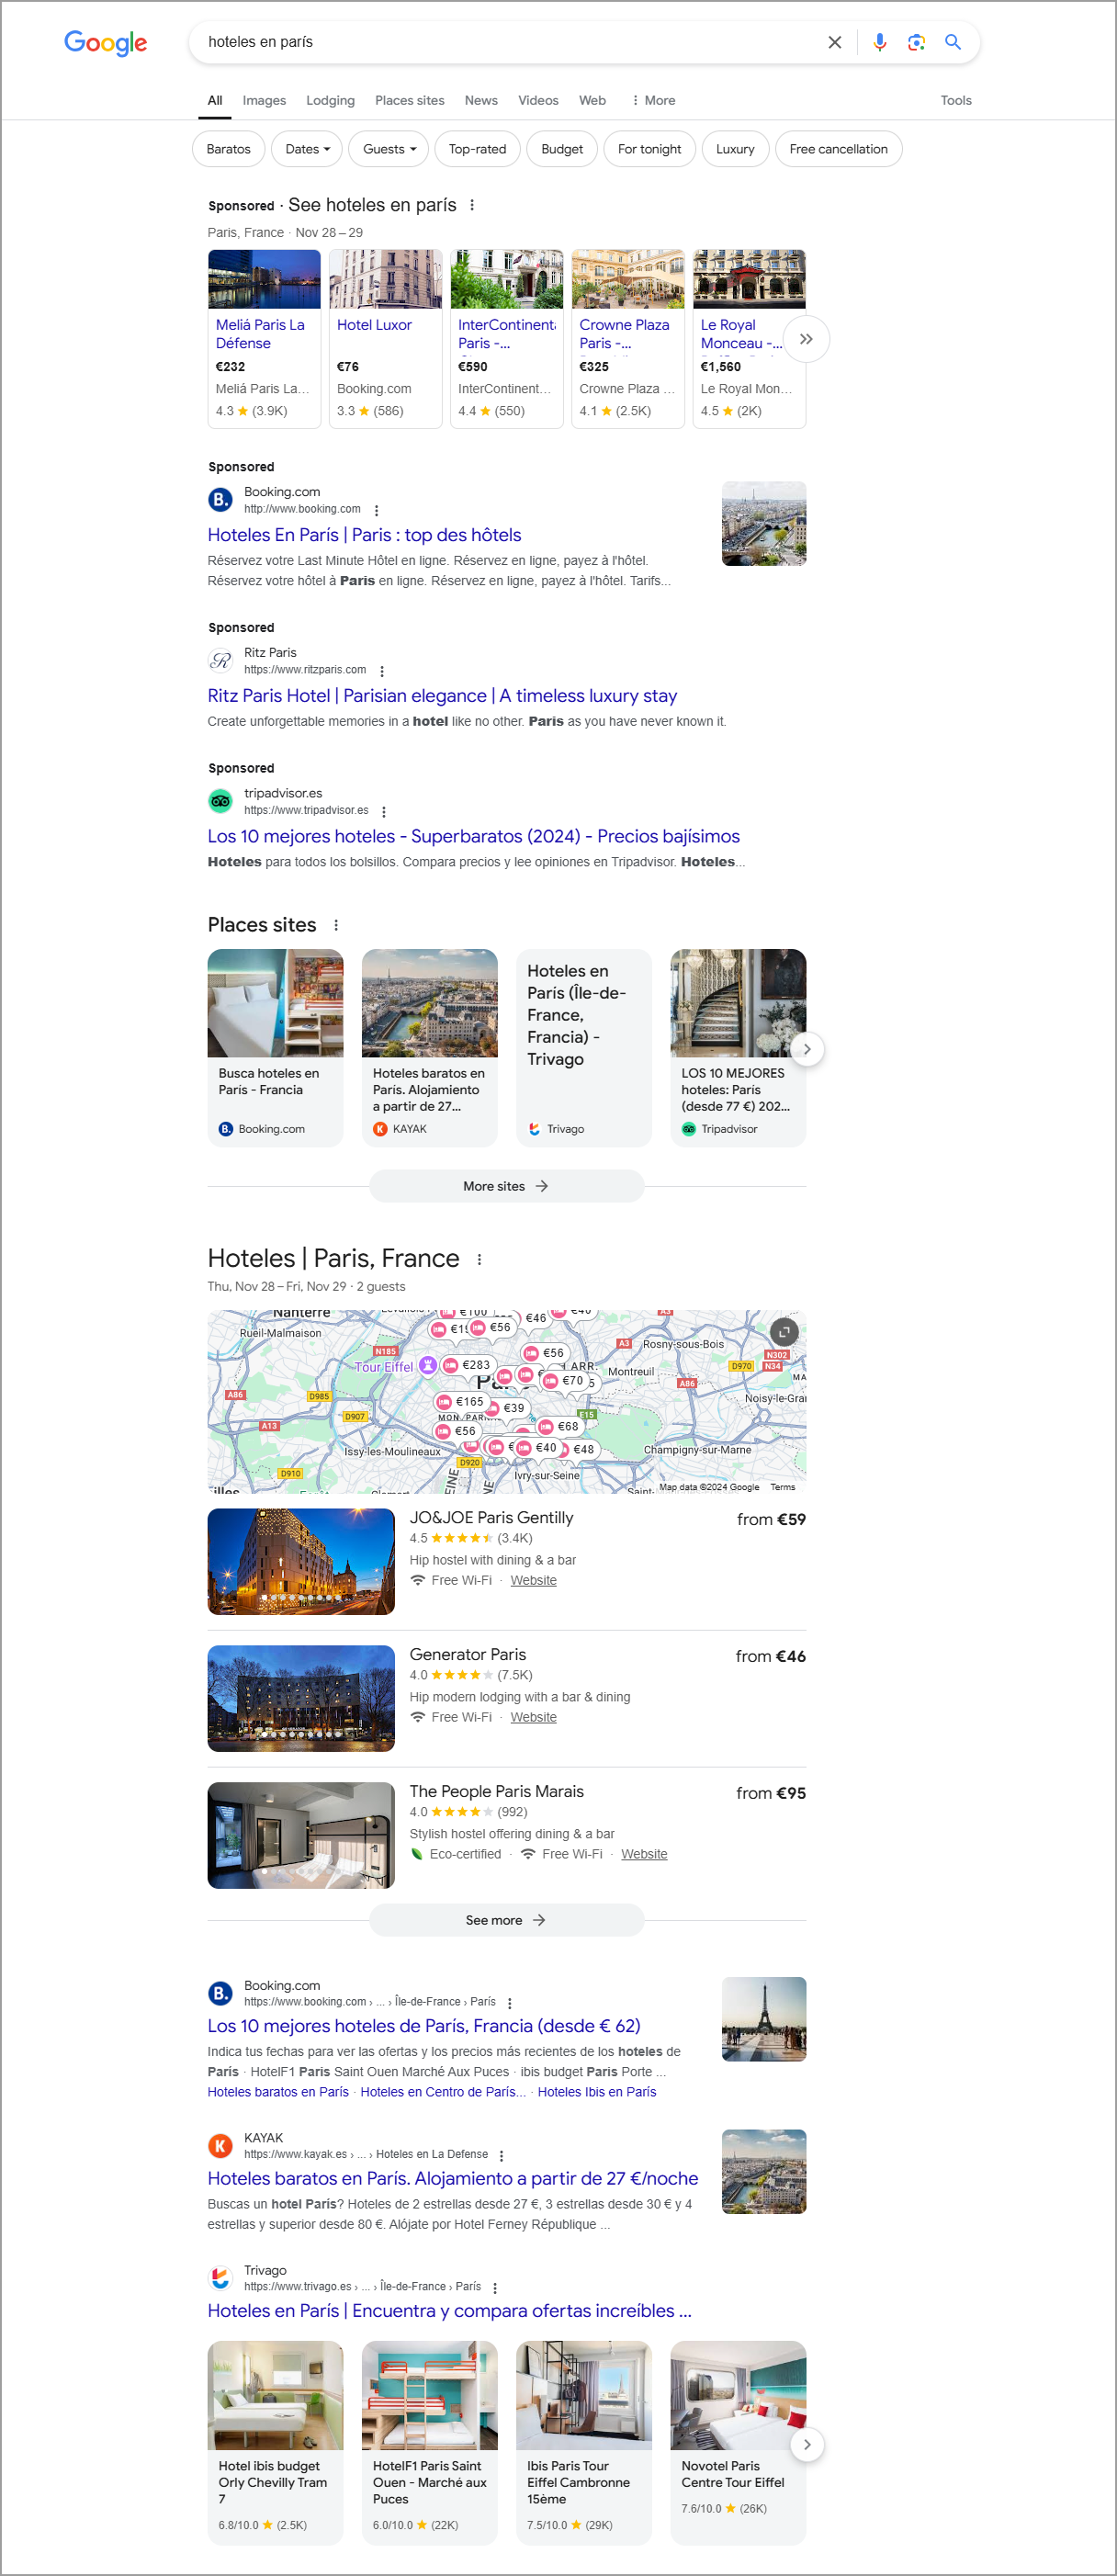This screenshot has height=2576, width=1117.
Task: Toggle the Budget filter chip
Action: [x=562, y=149]
